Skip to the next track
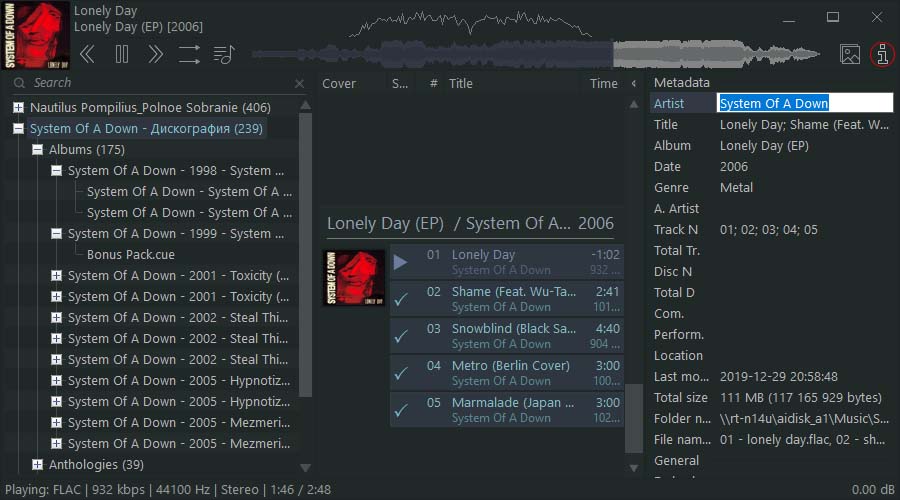This screenshot has width=900, height=500. [x=155, y=55]
